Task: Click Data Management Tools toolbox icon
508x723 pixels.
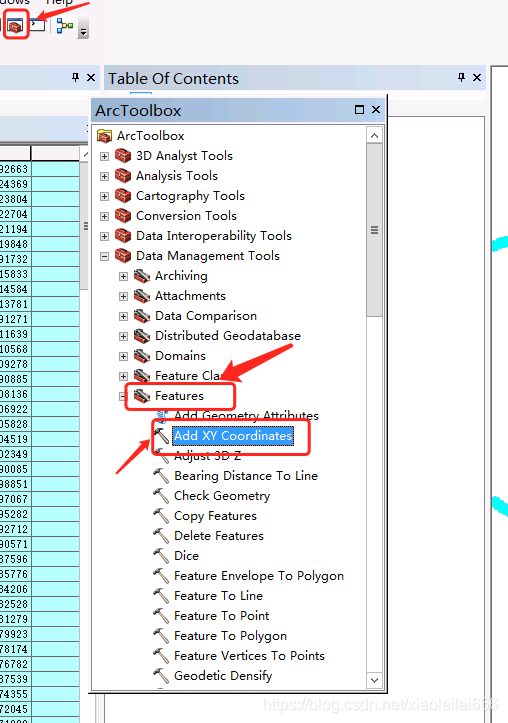Action: (123, 256)
